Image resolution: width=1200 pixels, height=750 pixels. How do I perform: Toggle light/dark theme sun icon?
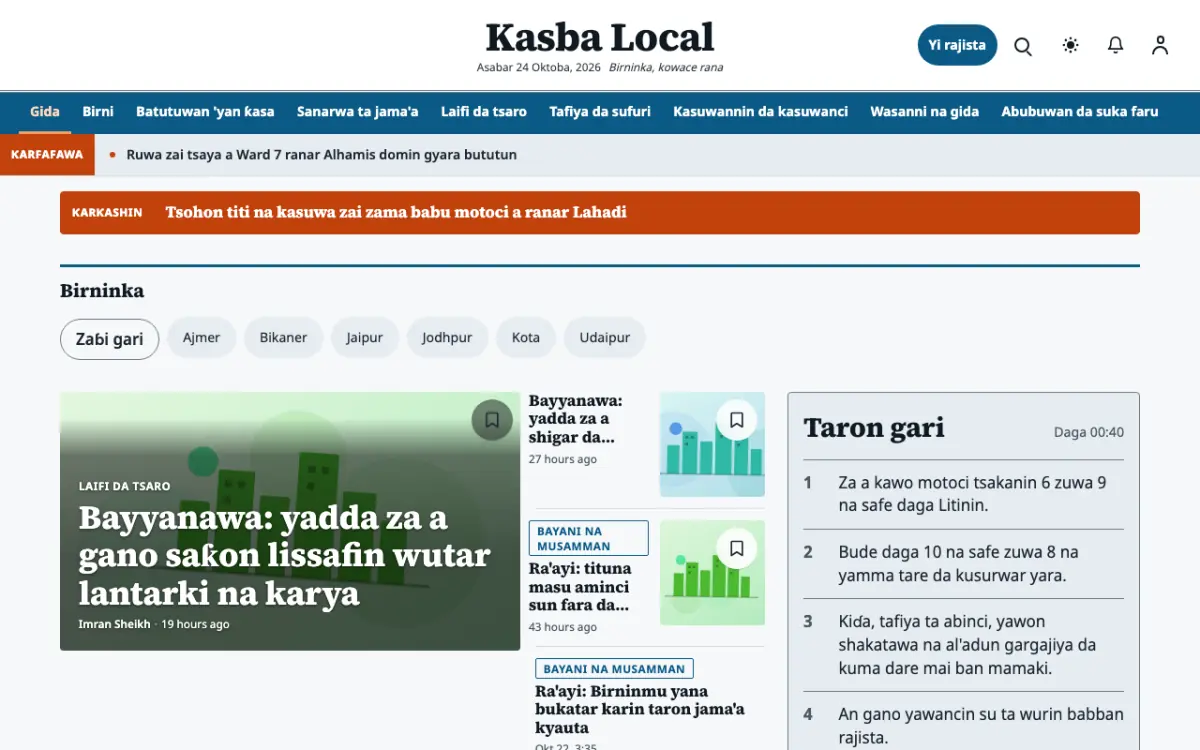pyautogui.click(x=1070, y=45)
